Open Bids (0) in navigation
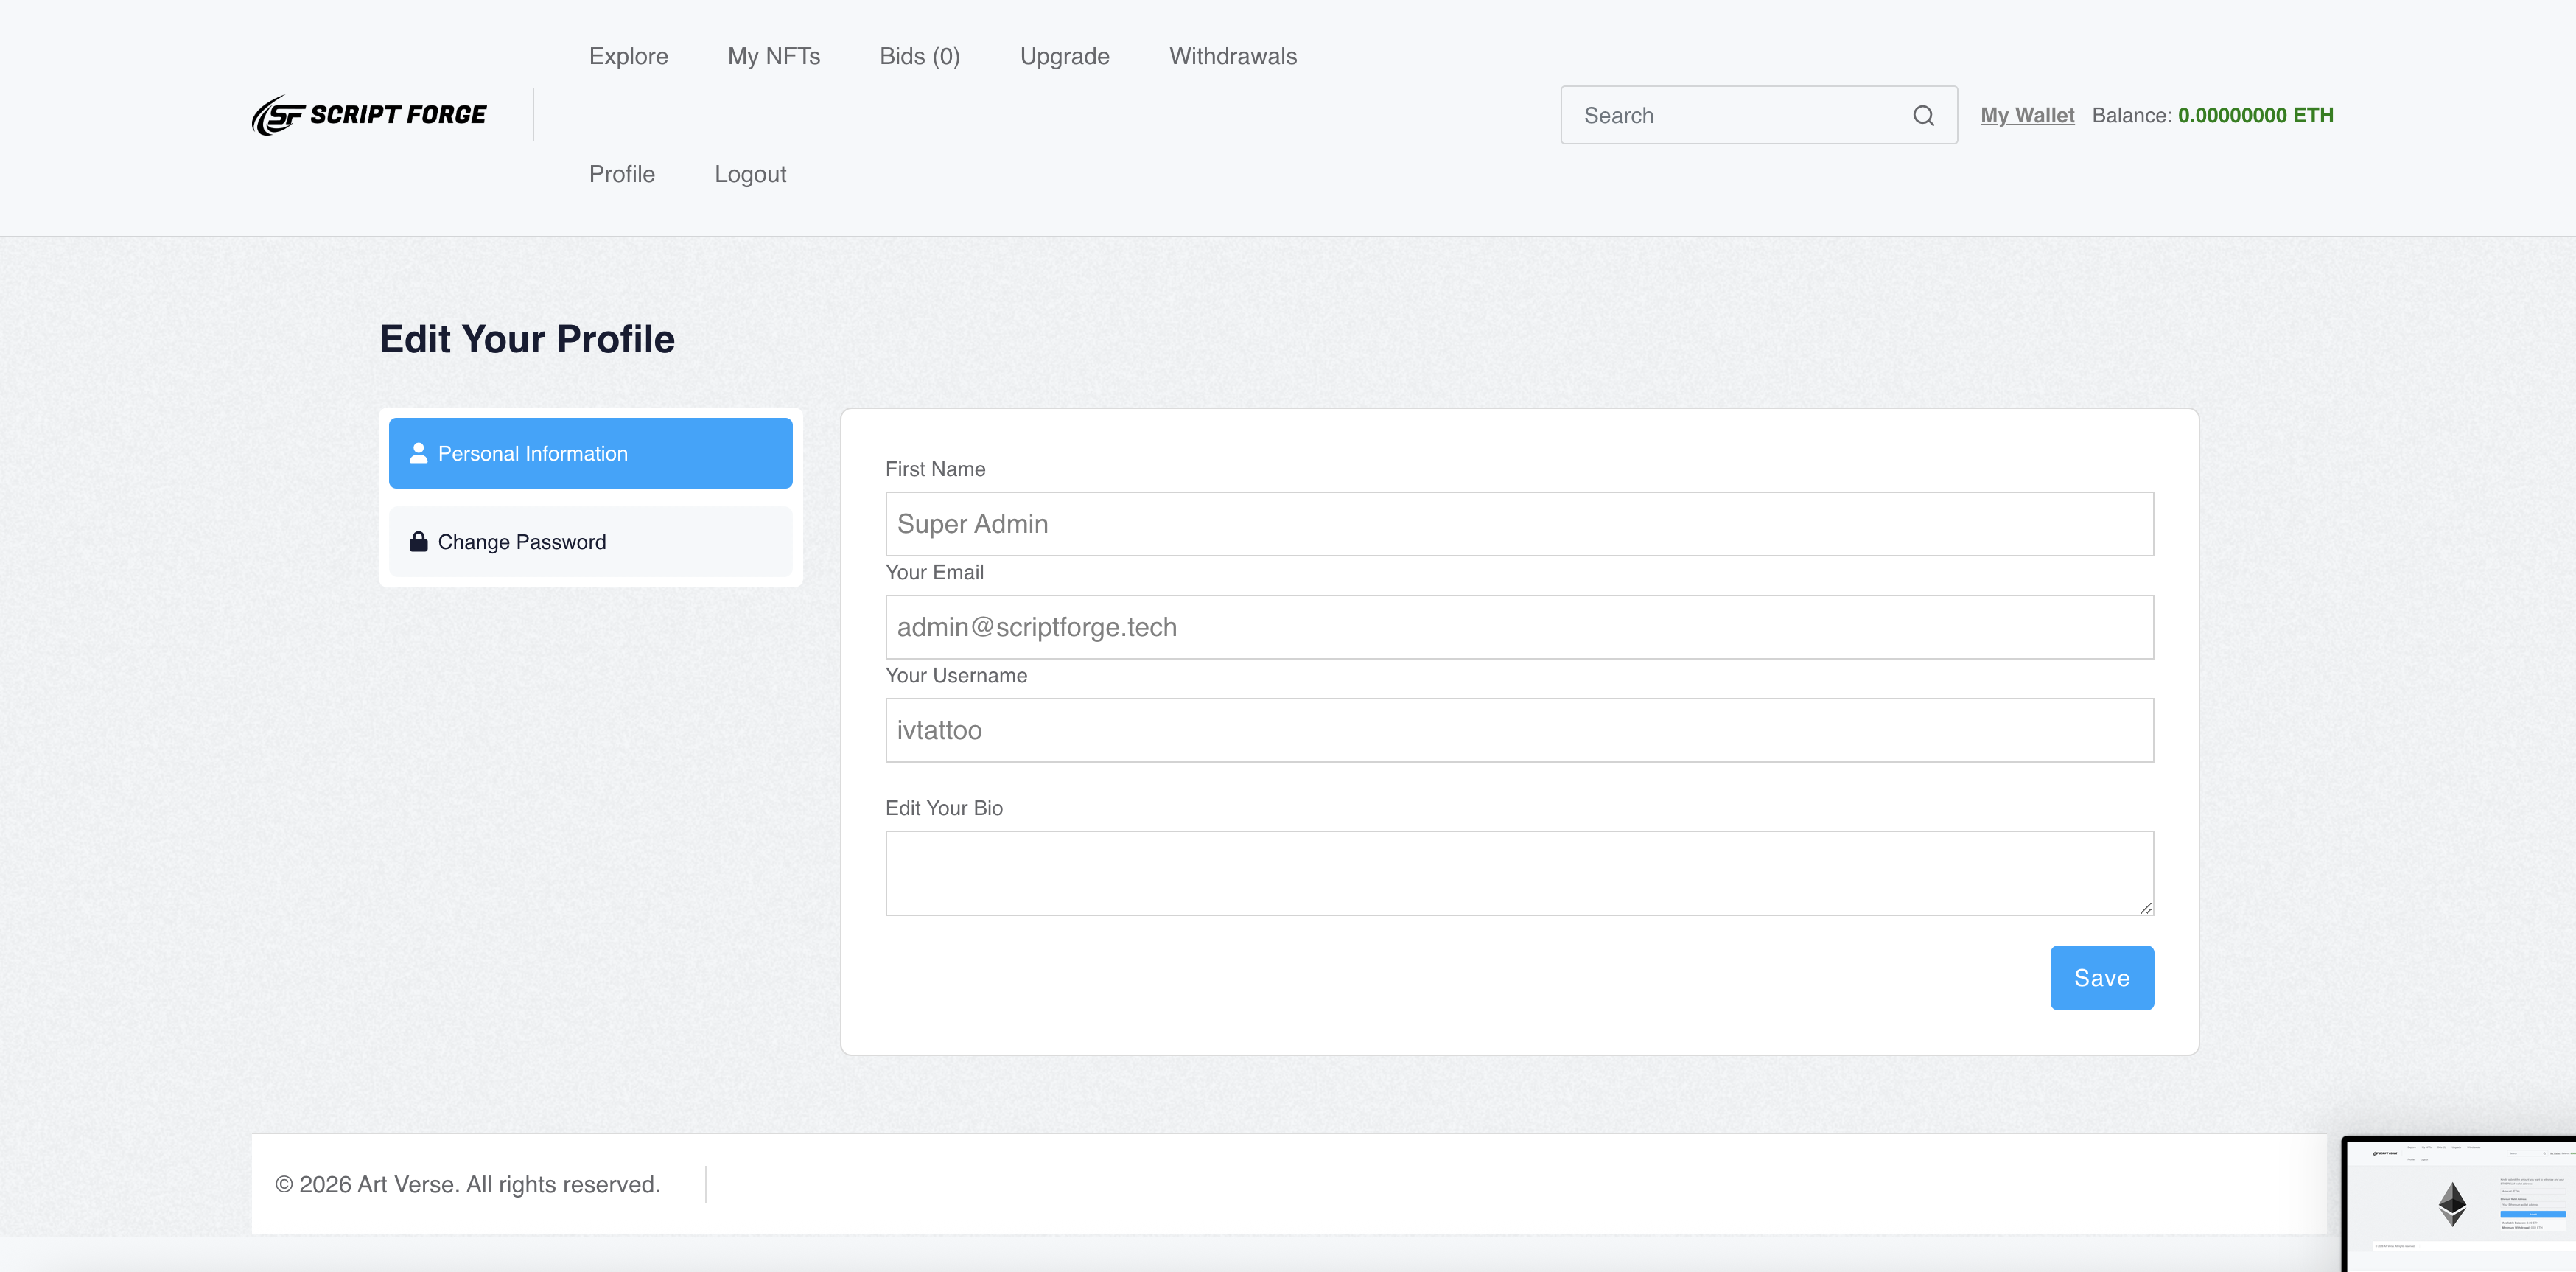Screen dimensions: 2576x1272 pyautogui.click(x=919, y=56)
